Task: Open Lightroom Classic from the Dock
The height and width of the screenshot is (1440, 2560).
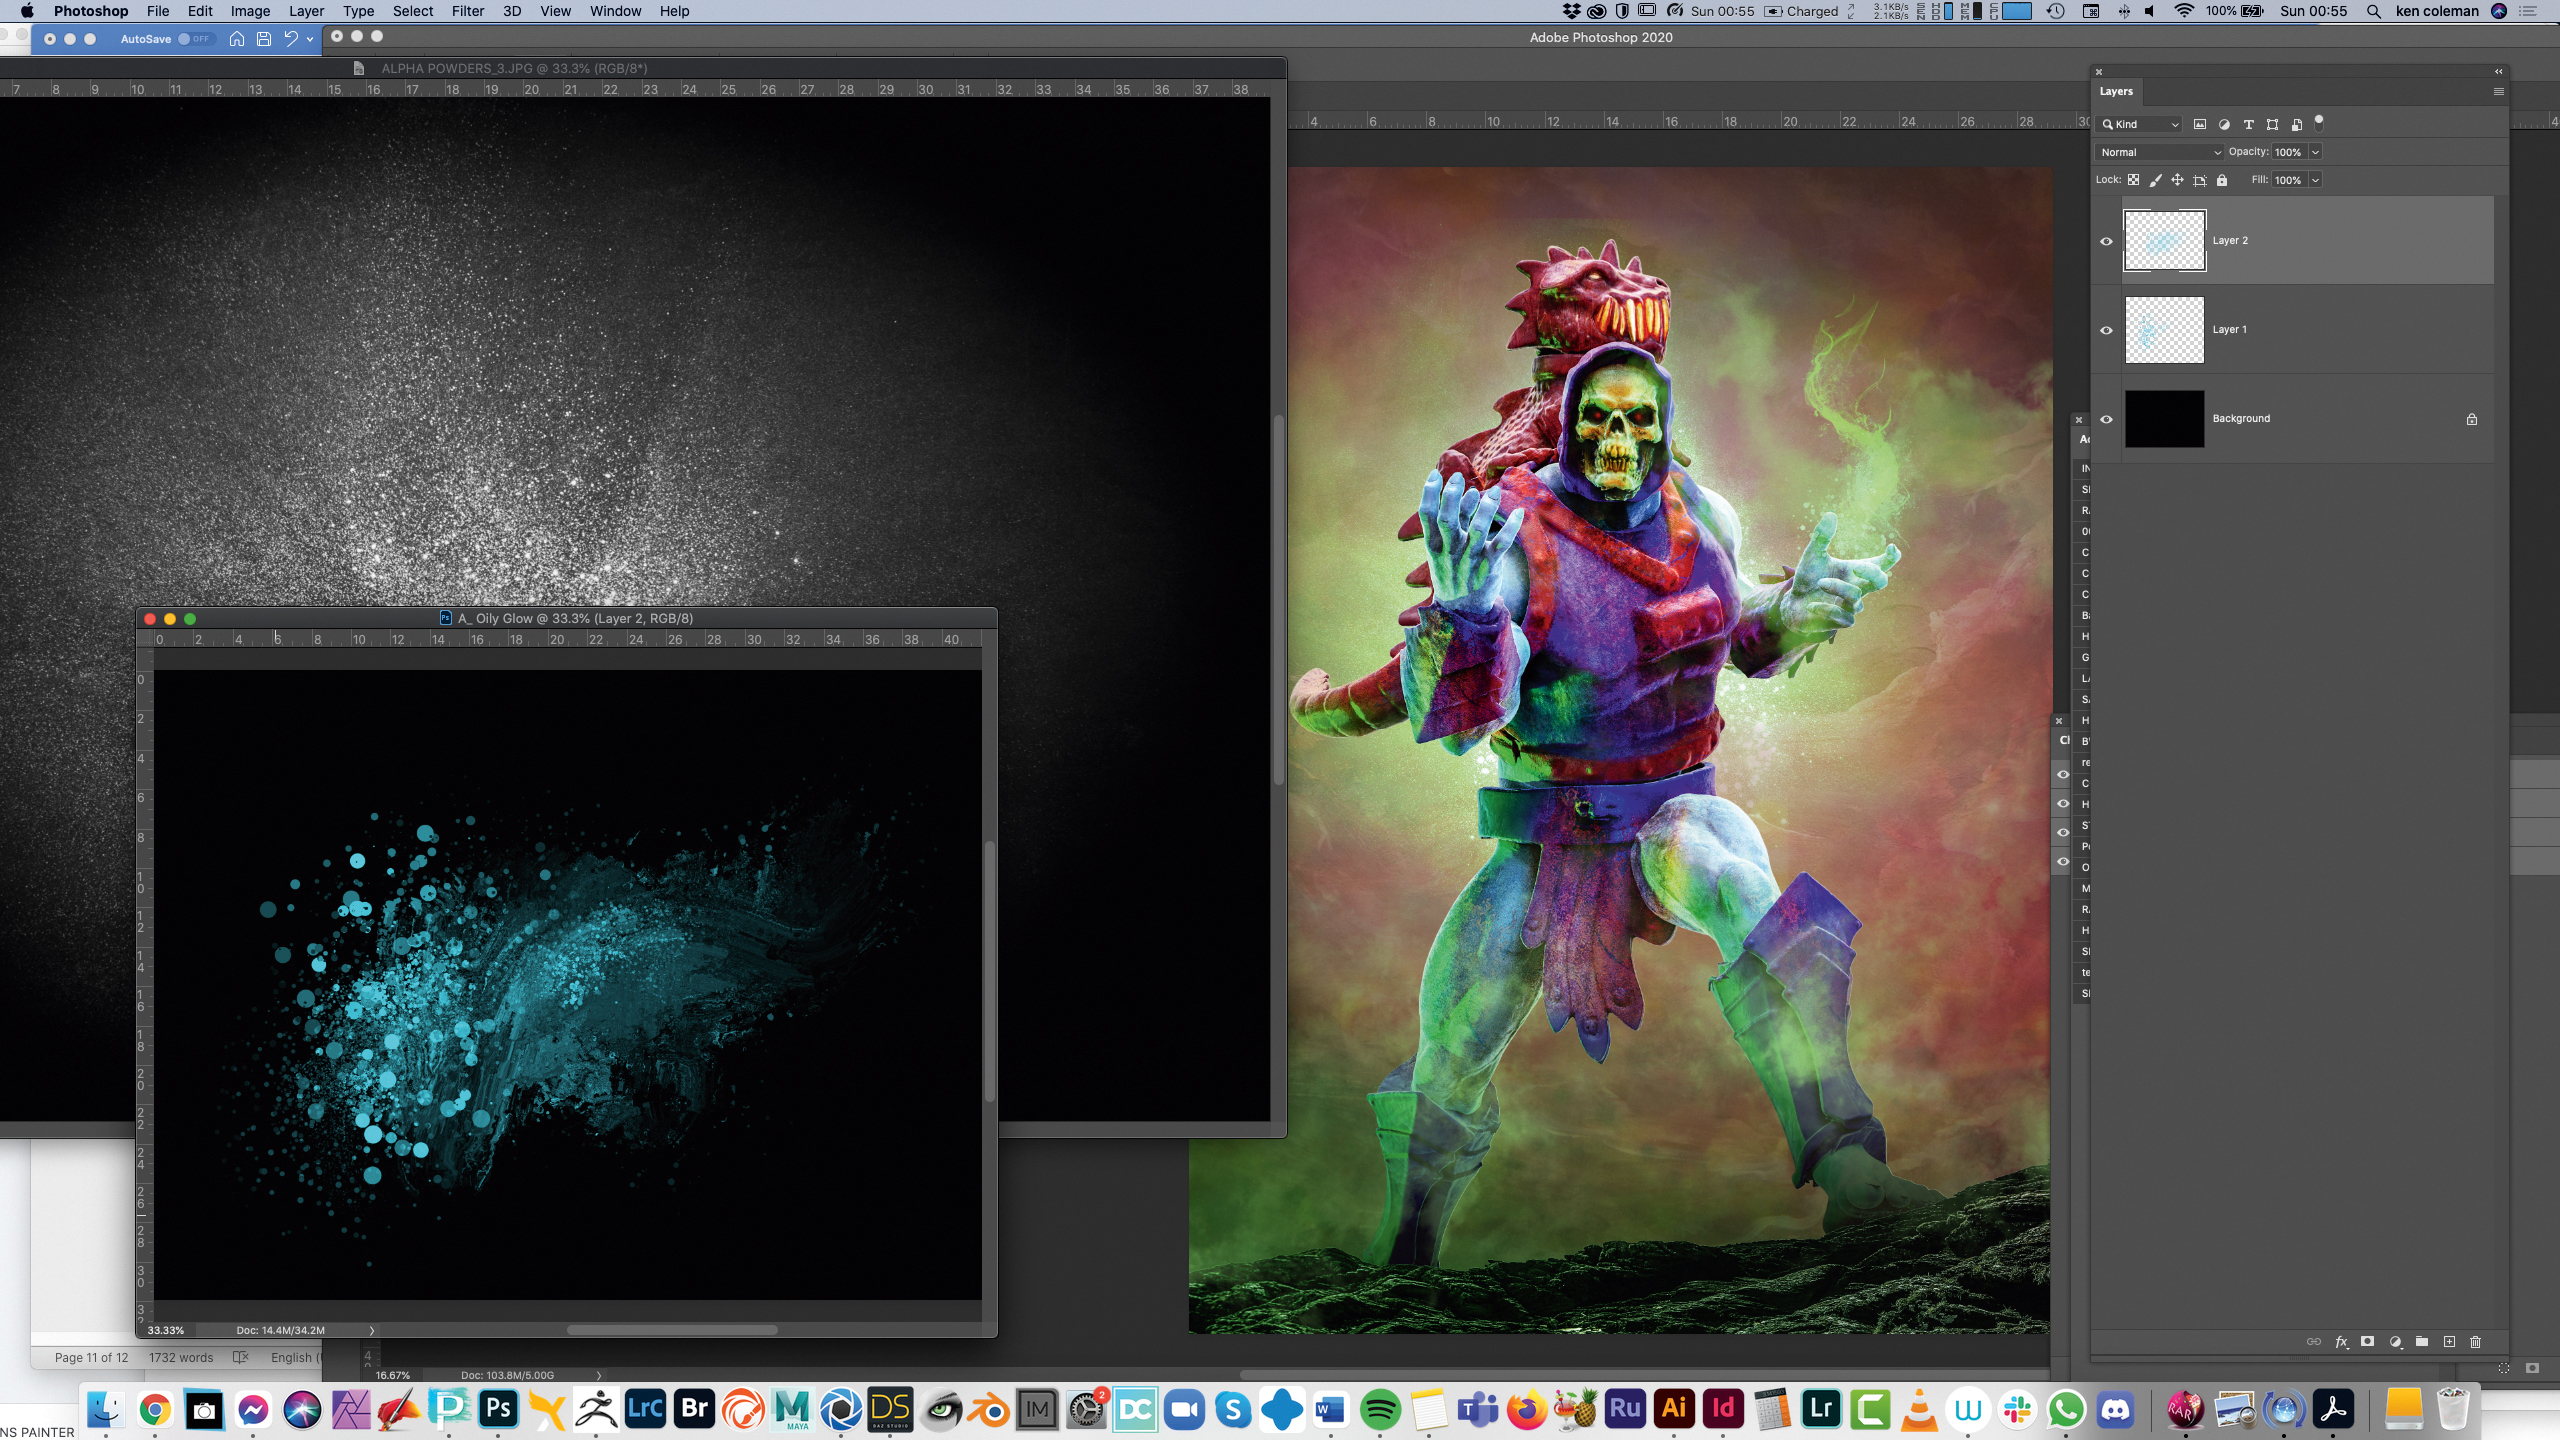Action: (645, 1410)
